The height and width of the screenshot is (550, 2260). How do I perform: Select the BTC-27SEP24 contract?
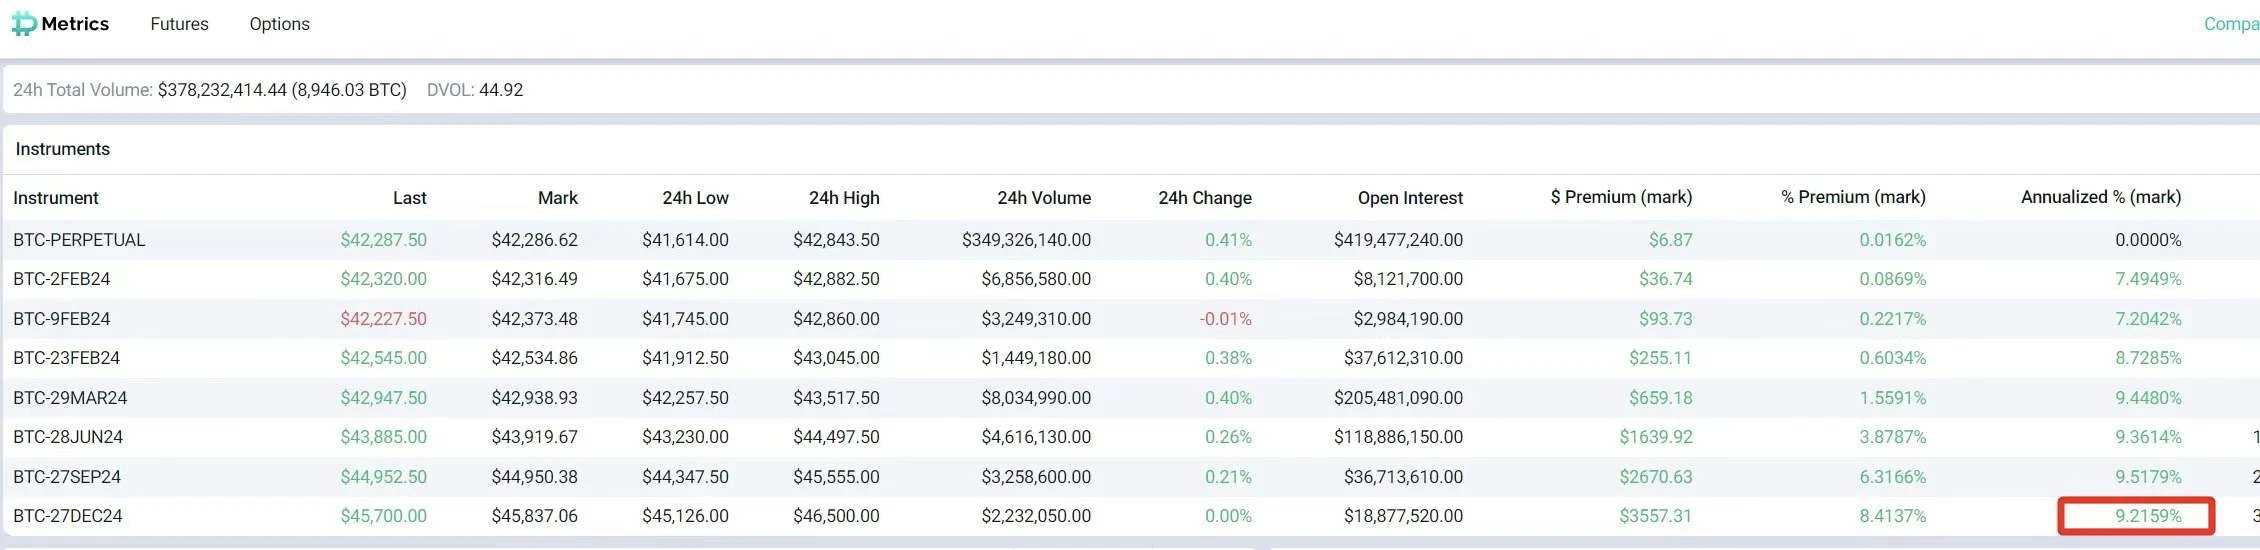pyautogui.click(x=68, y=477)
